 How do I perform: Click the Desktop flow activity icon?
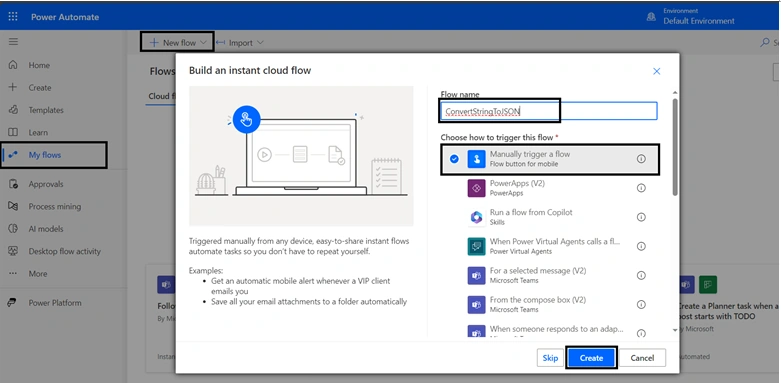[13, 251]
